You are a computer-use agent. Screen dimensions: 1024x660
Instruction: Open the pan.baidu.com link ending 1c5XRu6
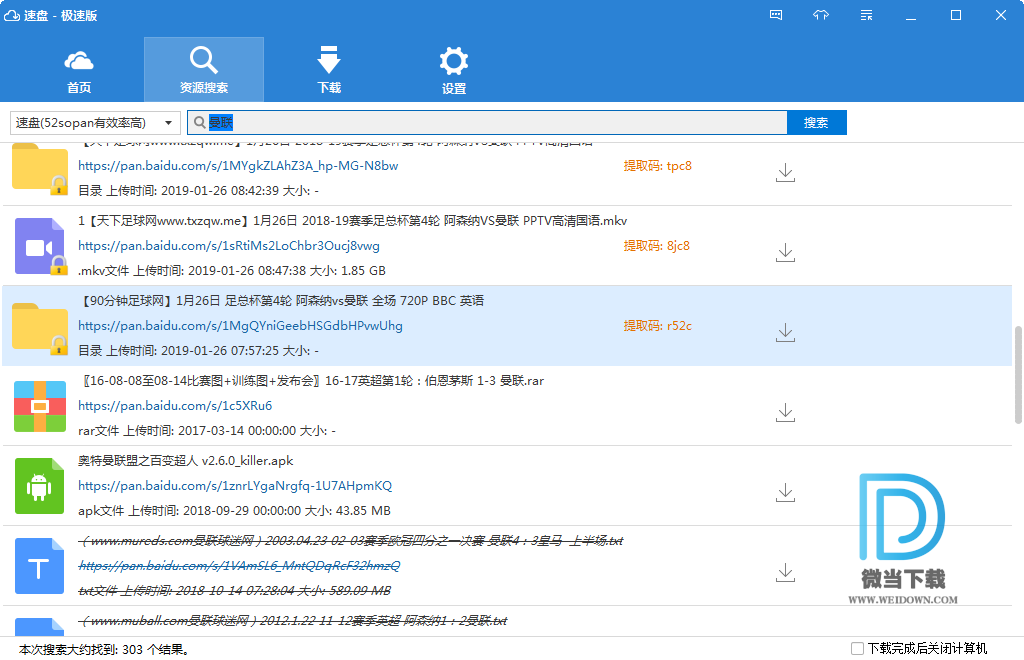(x=175, y=406)
